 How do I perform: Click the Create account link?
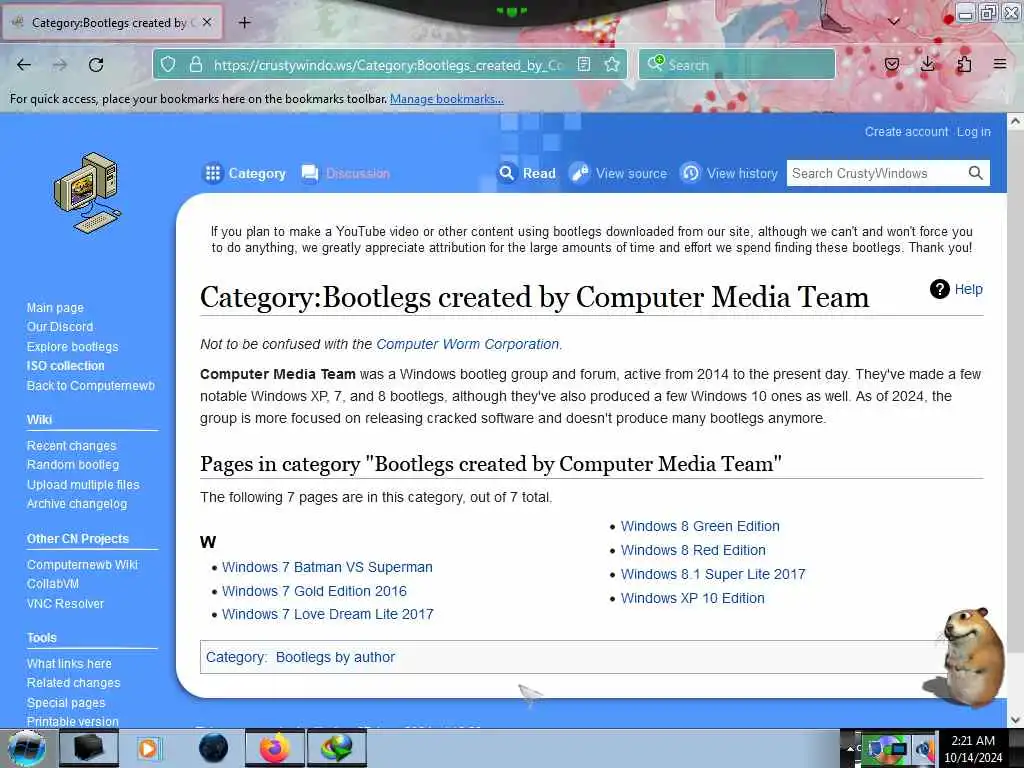click(x=906, y=132)
